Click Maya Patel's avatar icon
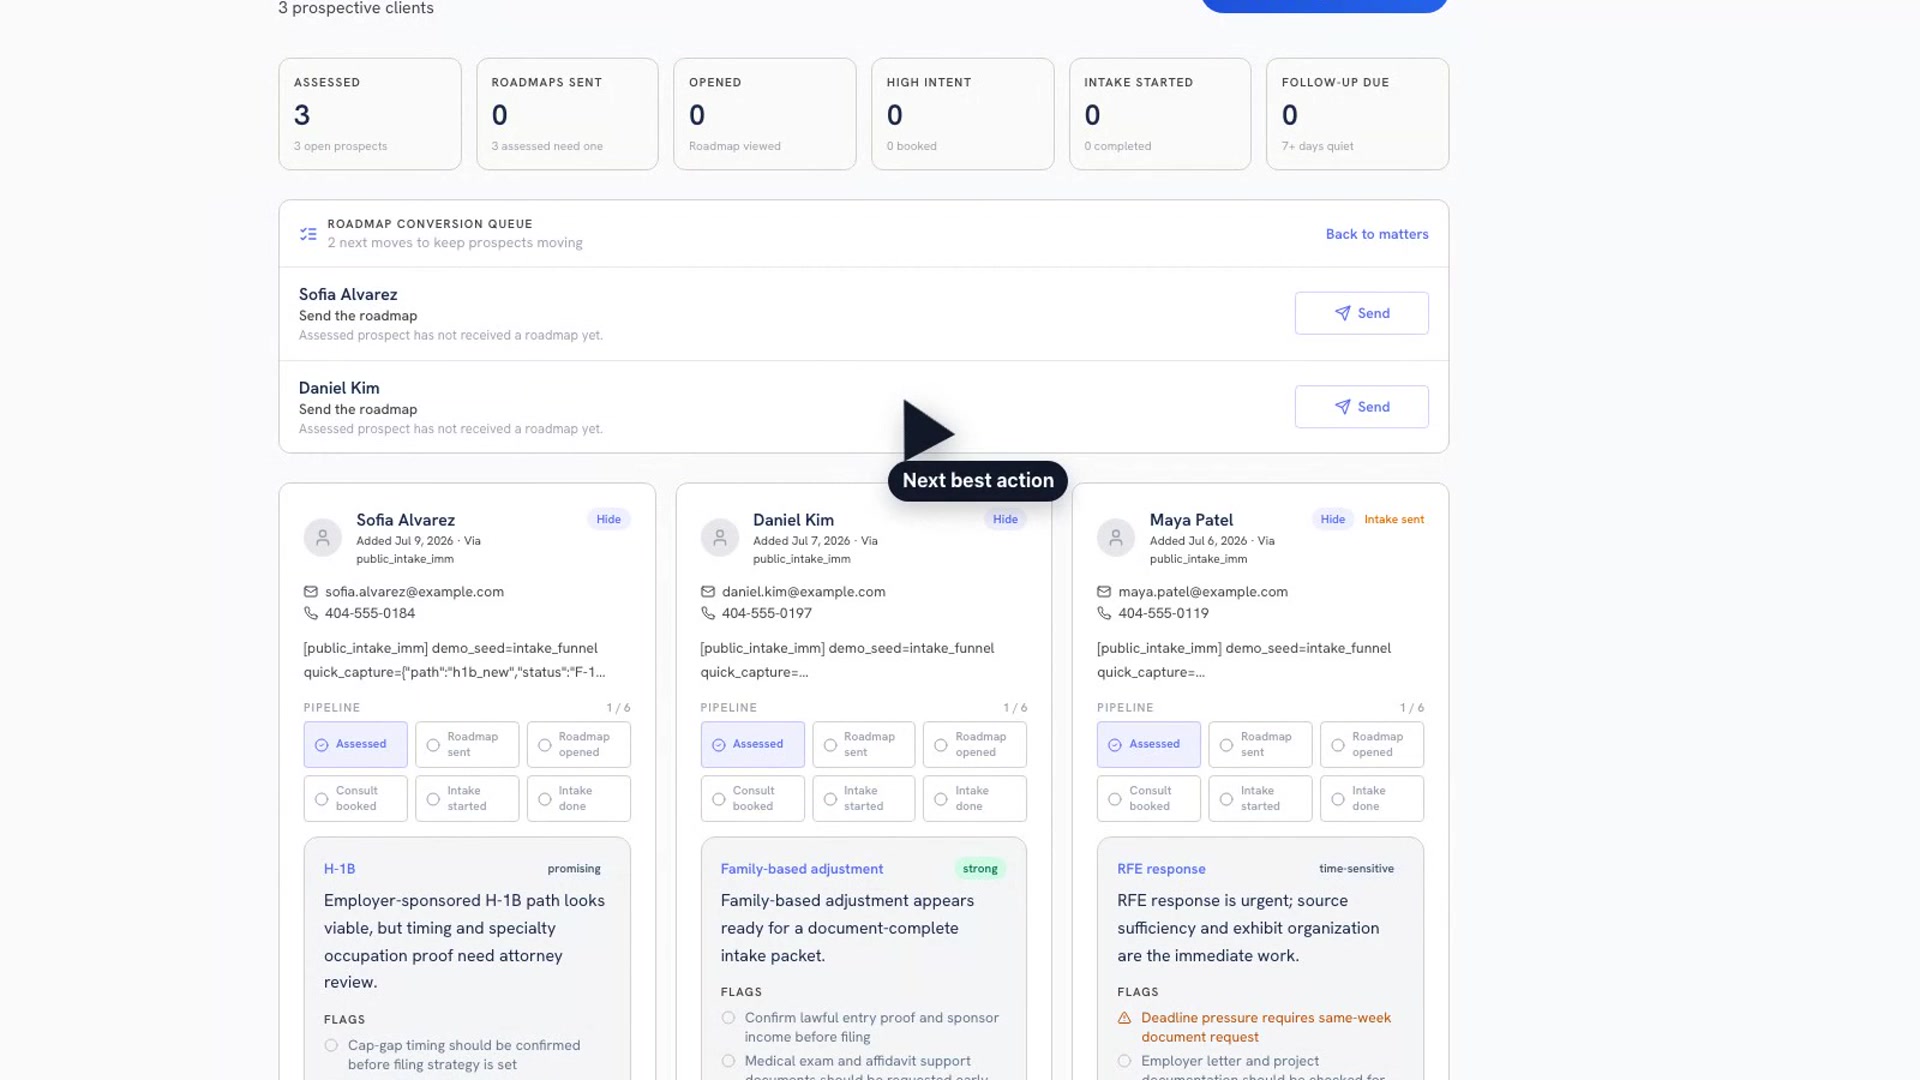This screenshot has height=1080, width=1920. pyautogui.click(x=1115, y=538)
